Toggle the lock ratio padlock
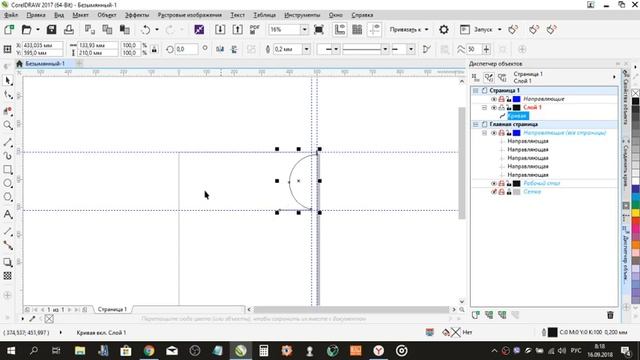 [x=154, y=49]
